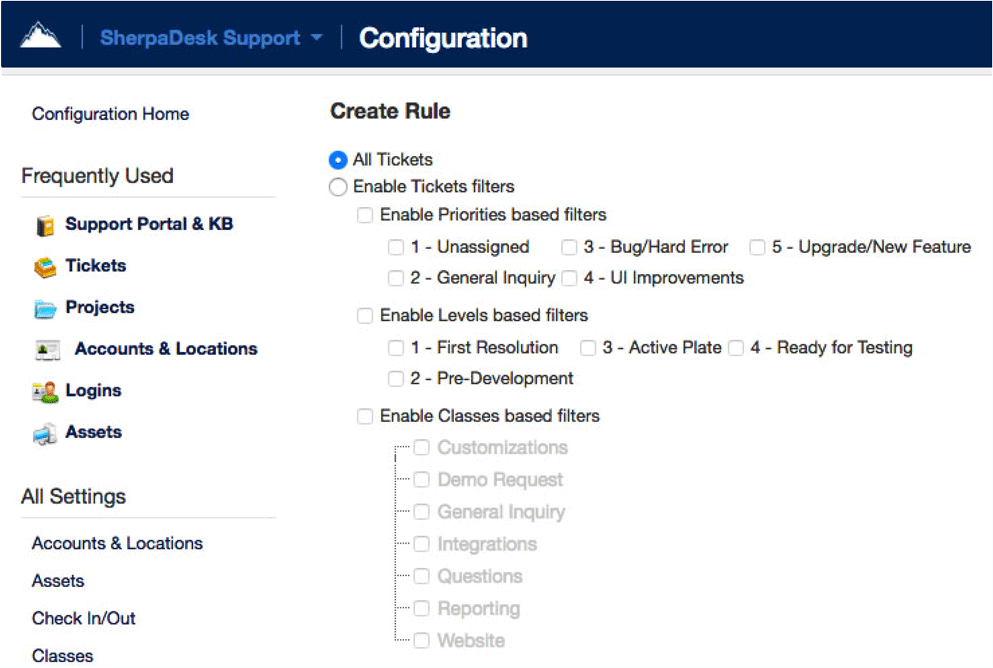Check the 3 - Bug/Hard Error priority
Image resolution: width=993 pixels, height=668 pixels.
pos(569,247)
